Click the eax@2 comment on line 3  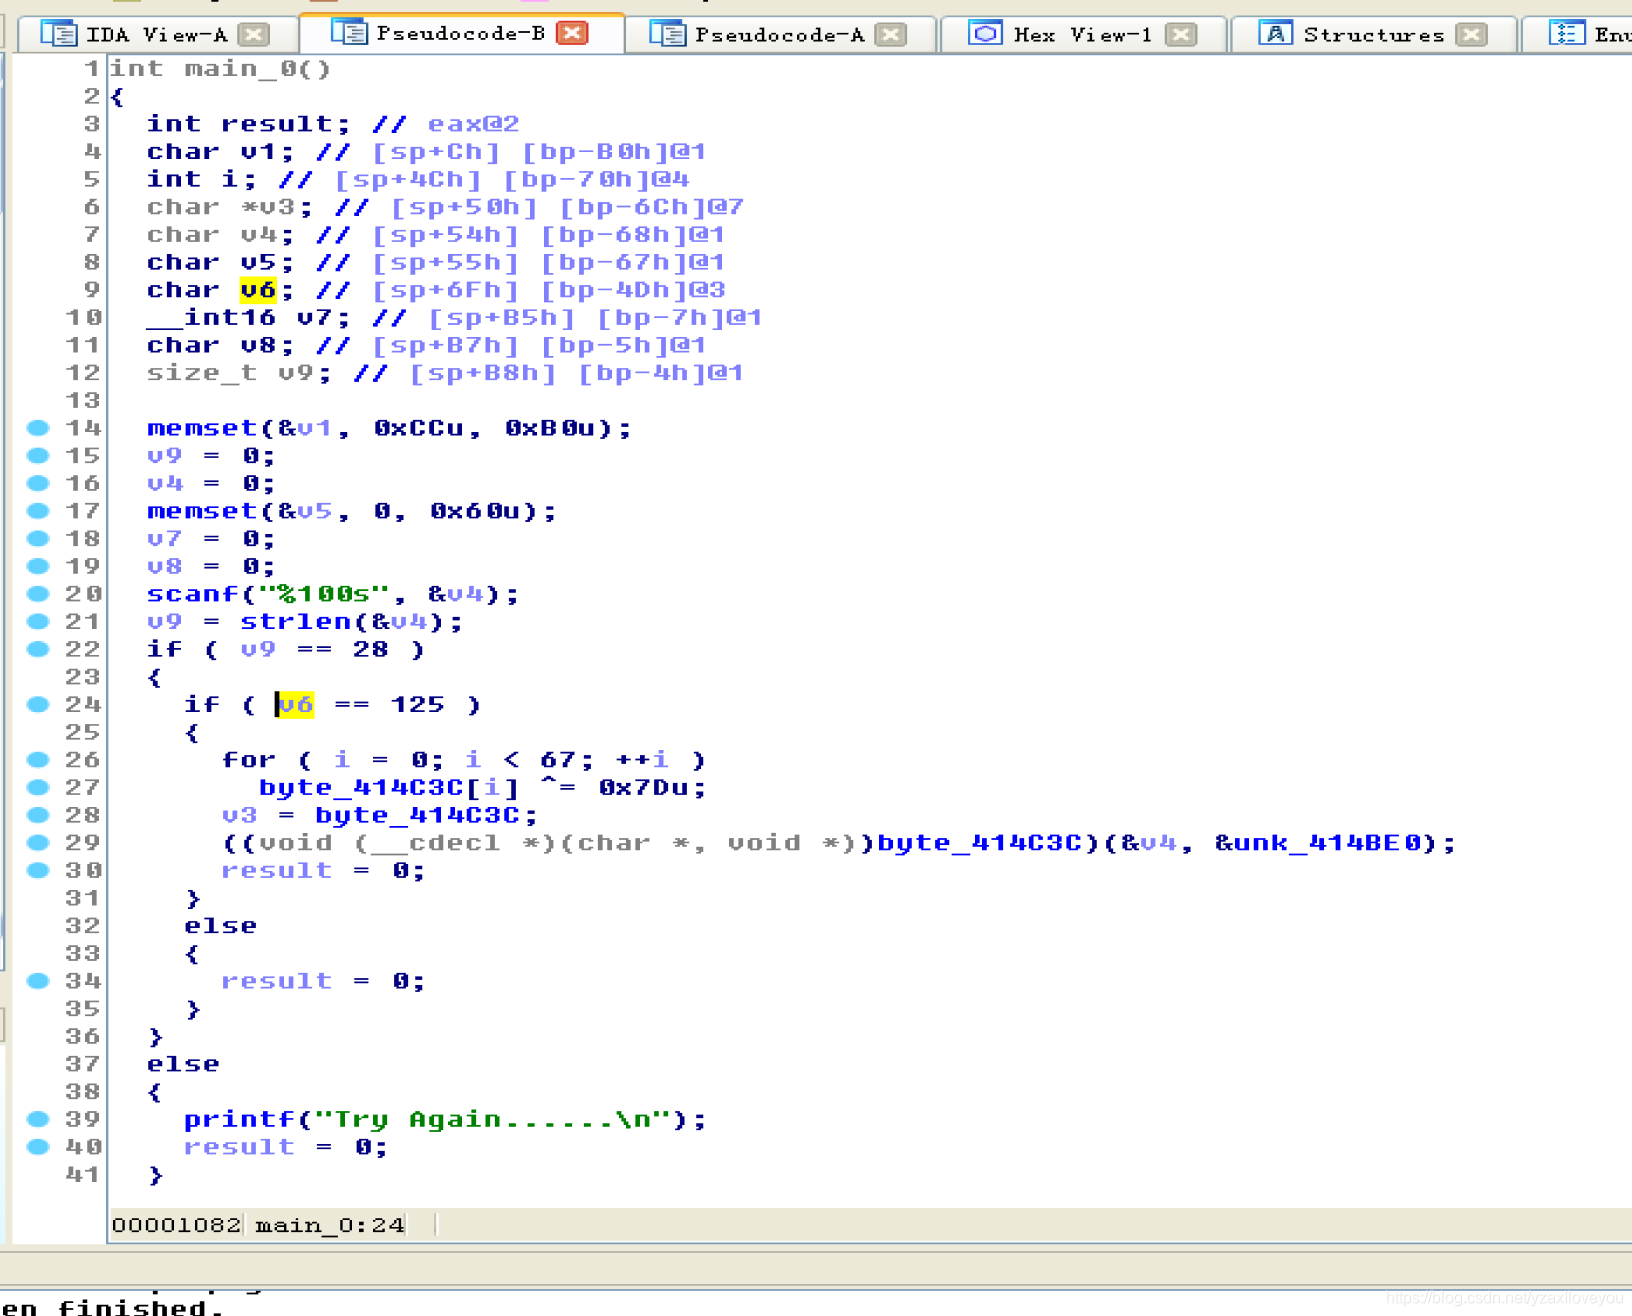[x=473, y=124]
